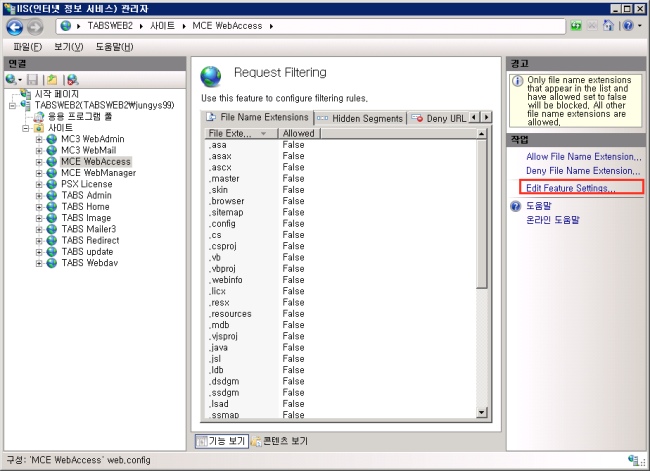Collapse the TABSWEB2 server node
650x471 pixels.
click(12, 106)
